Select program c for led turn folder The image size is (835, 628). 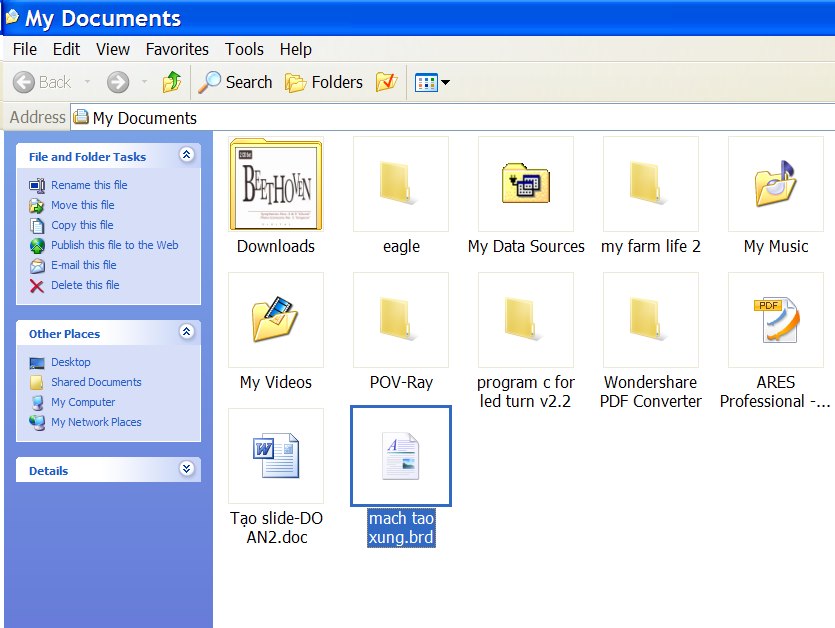point(526,320)
